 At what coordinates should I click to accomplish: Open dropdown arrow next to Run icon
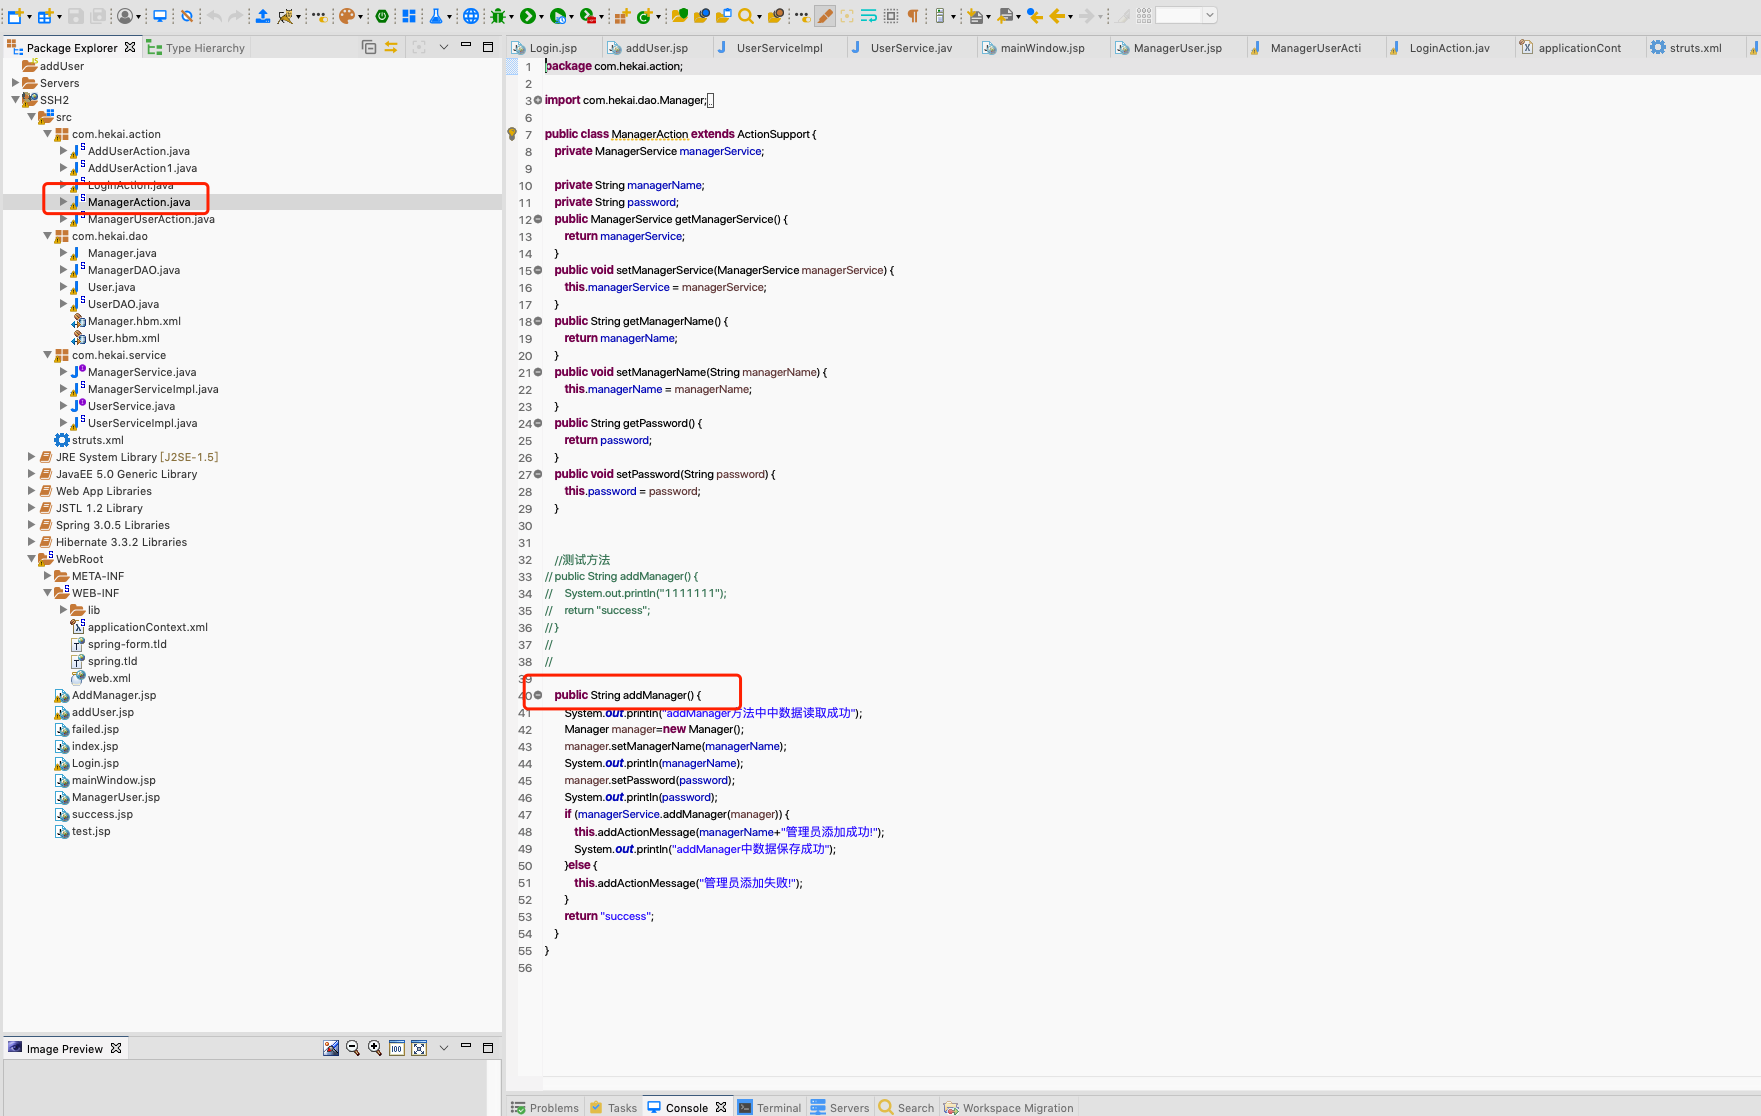540,17
